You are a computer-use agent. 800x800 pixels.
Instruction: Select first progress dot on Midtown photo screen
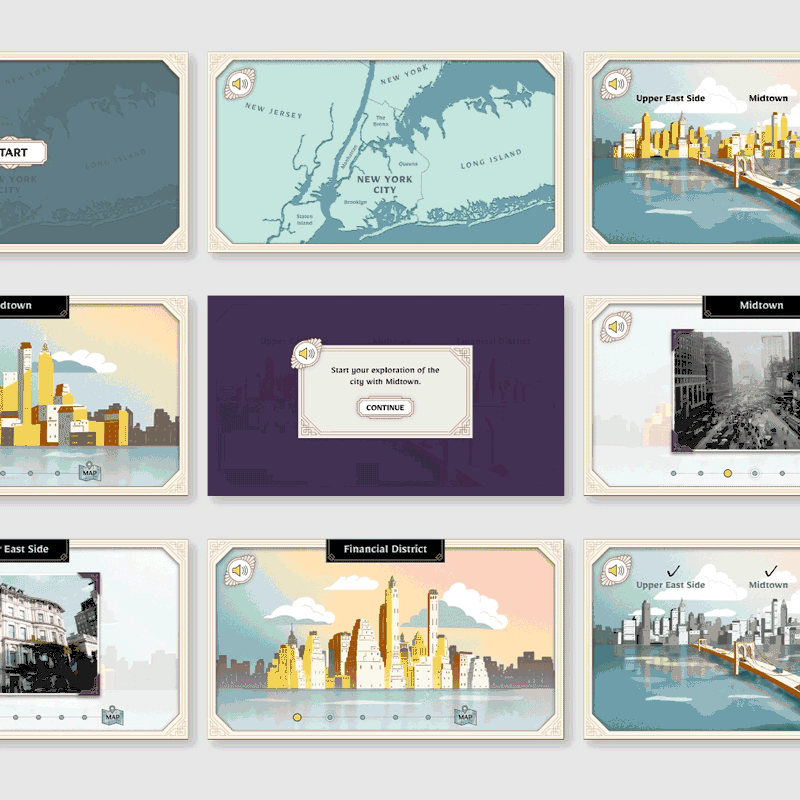[673, 473]
